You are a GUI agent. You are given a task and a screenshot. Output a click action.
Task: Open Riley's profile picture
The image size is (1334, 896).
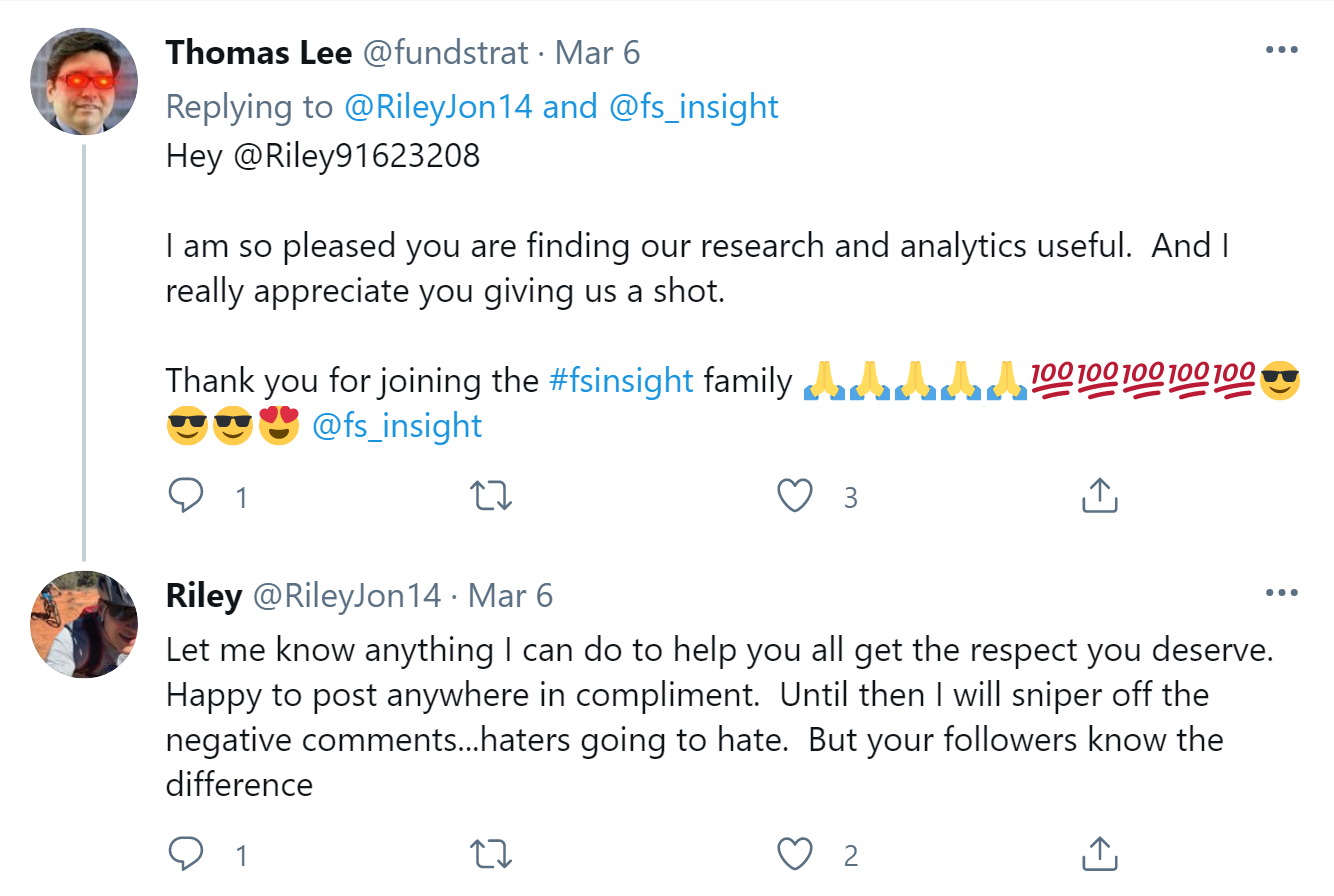(x=84, y=625)
